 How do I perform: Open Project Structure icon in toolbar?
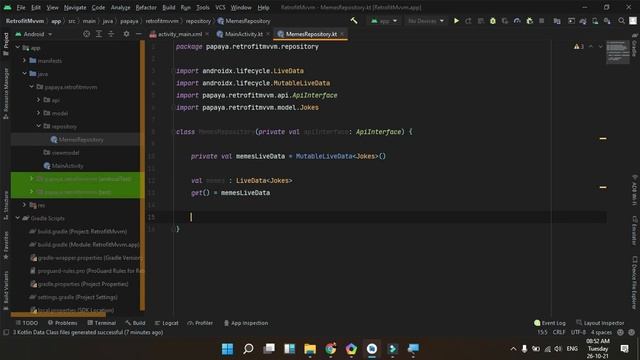click(557, 21)
